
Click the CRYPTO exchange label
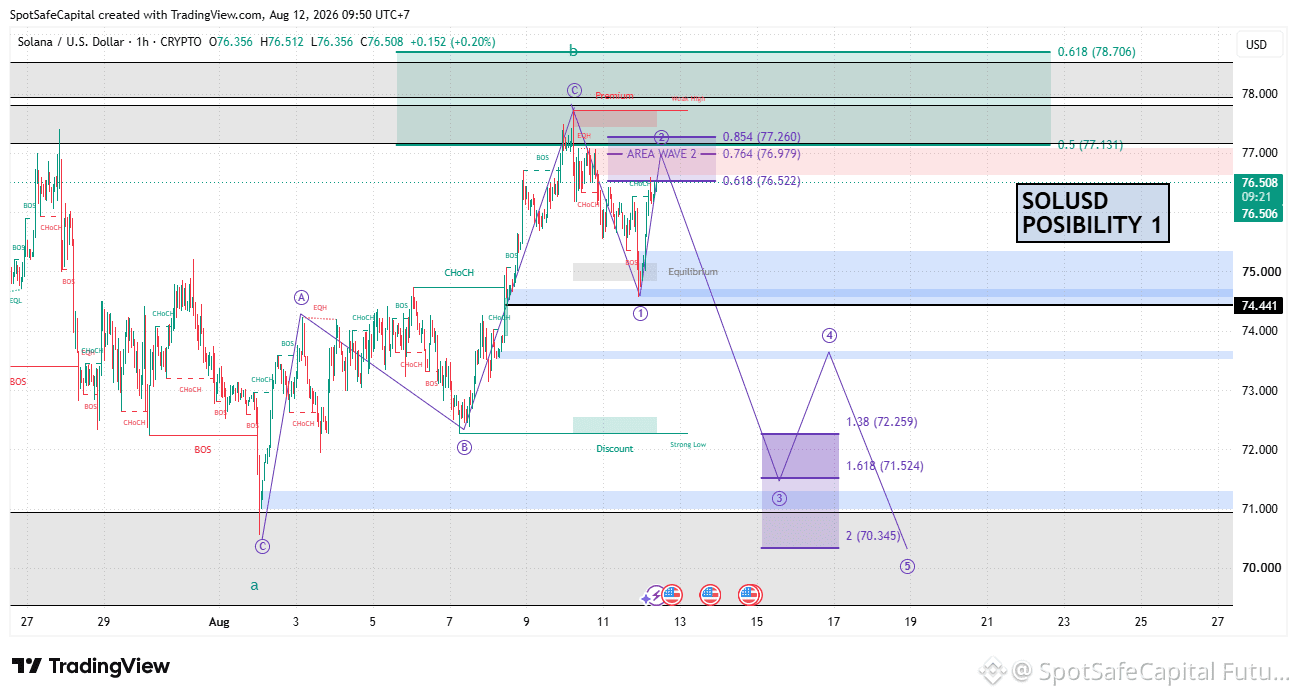pyautogui.click(x=181, y=42)
